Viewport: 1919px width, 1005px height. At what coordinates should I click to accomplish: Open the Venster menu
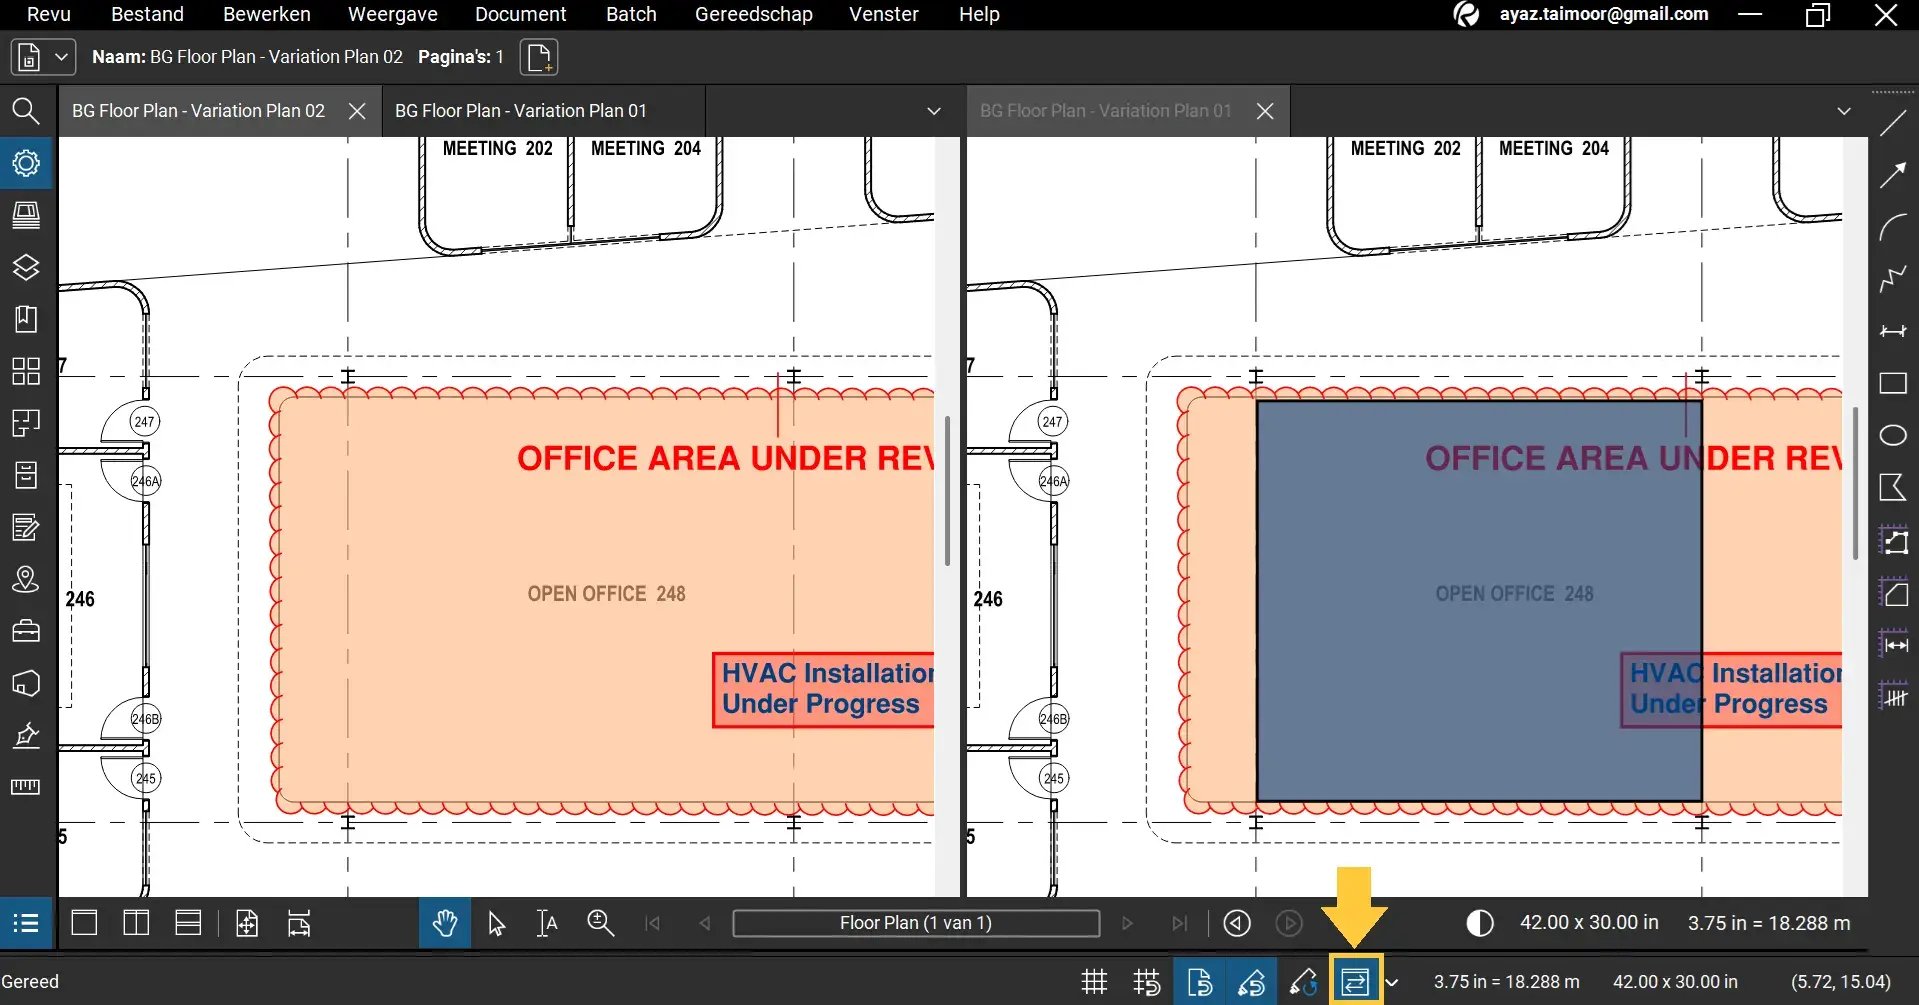884,14
